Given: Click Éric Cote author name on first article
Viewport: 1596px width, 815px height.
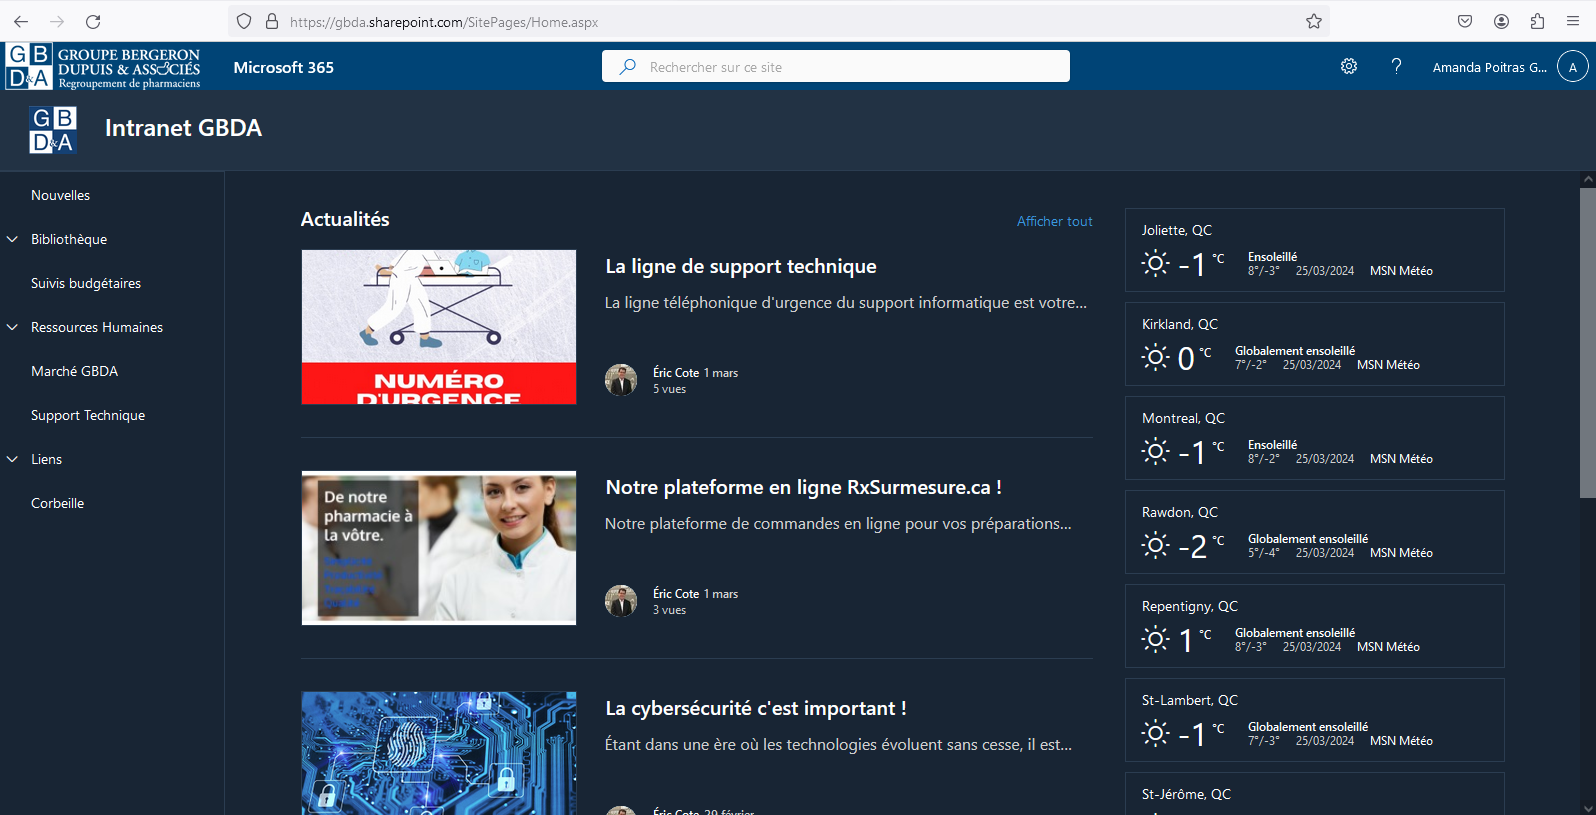Looking at the screenshot, I should tap(676, 372).
